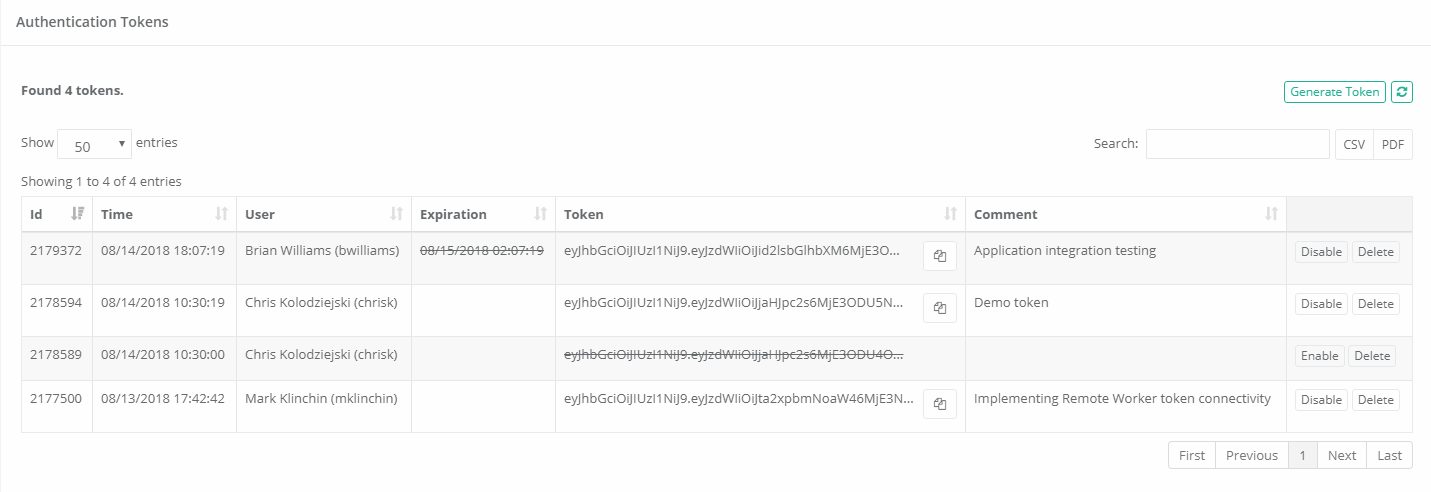Image resolution: width=1431 pixels, height=492 pixels.
Task: Sort by Time column arrows
Action: coord(222,214)
